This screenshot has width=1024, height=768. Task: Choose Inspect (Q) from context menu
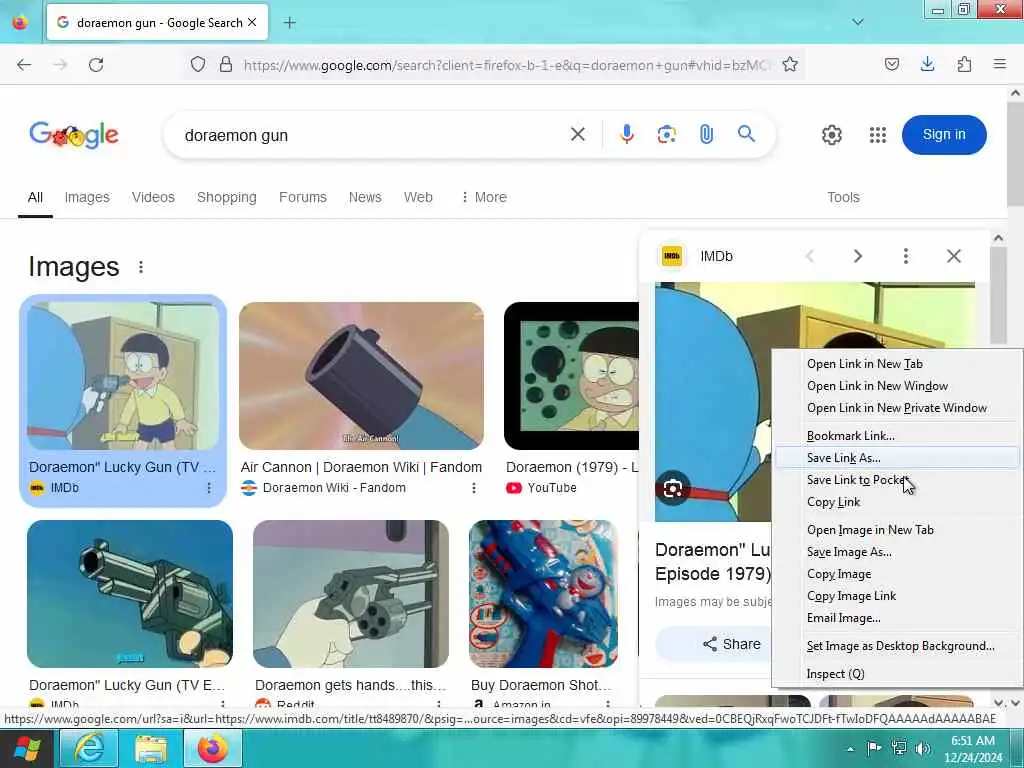click(x=835, y=674)
